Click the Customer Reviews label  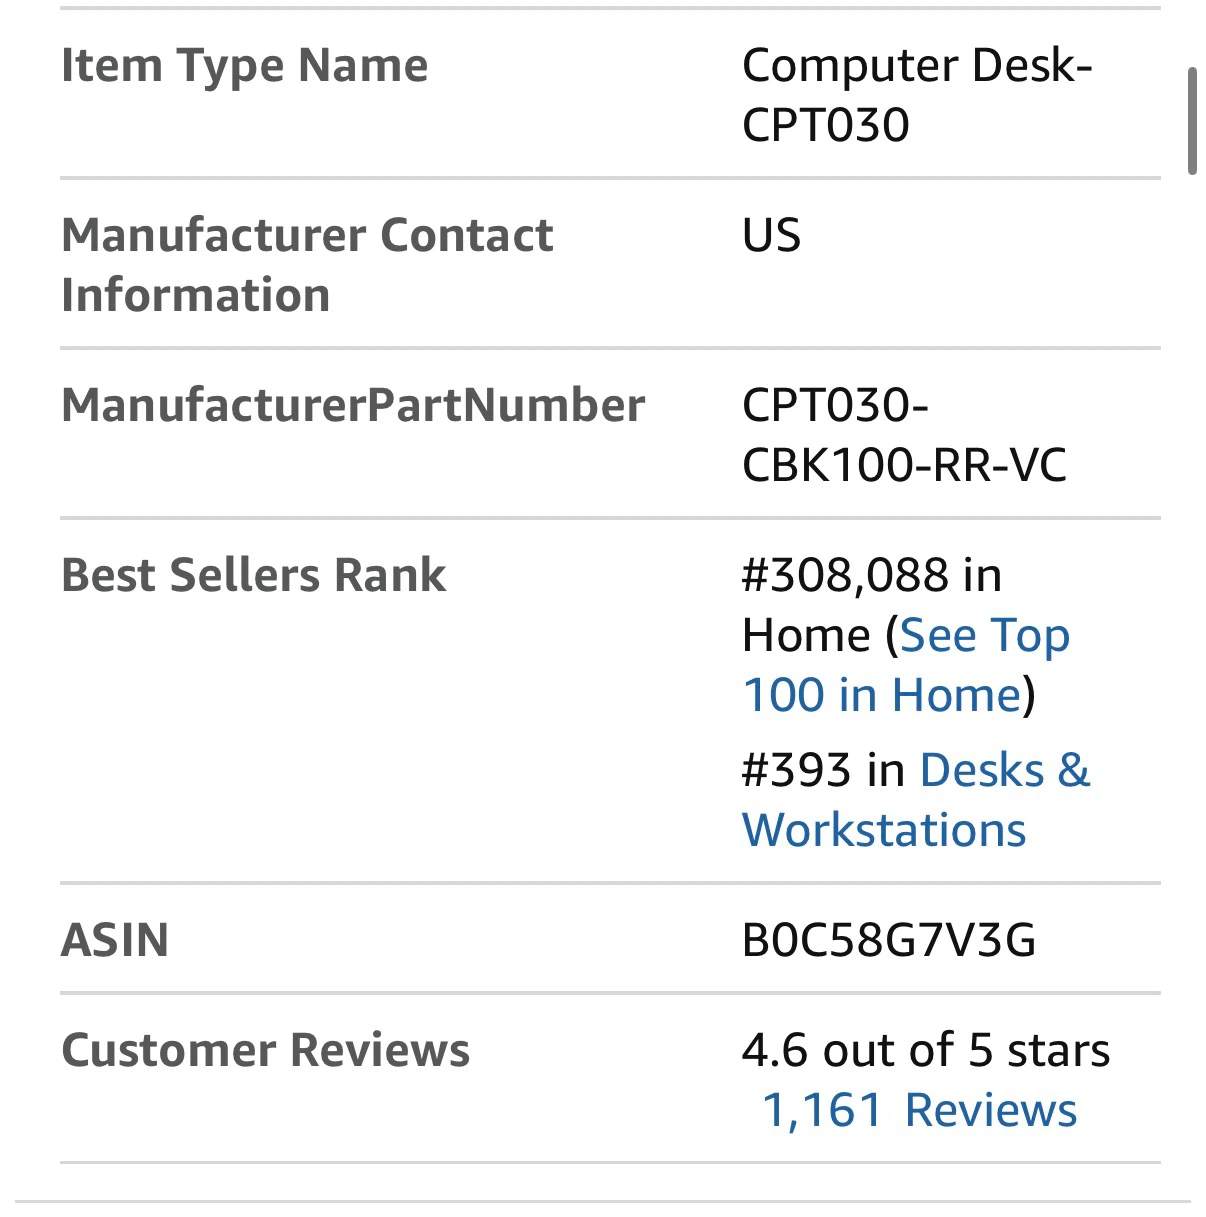(266, 1050)
